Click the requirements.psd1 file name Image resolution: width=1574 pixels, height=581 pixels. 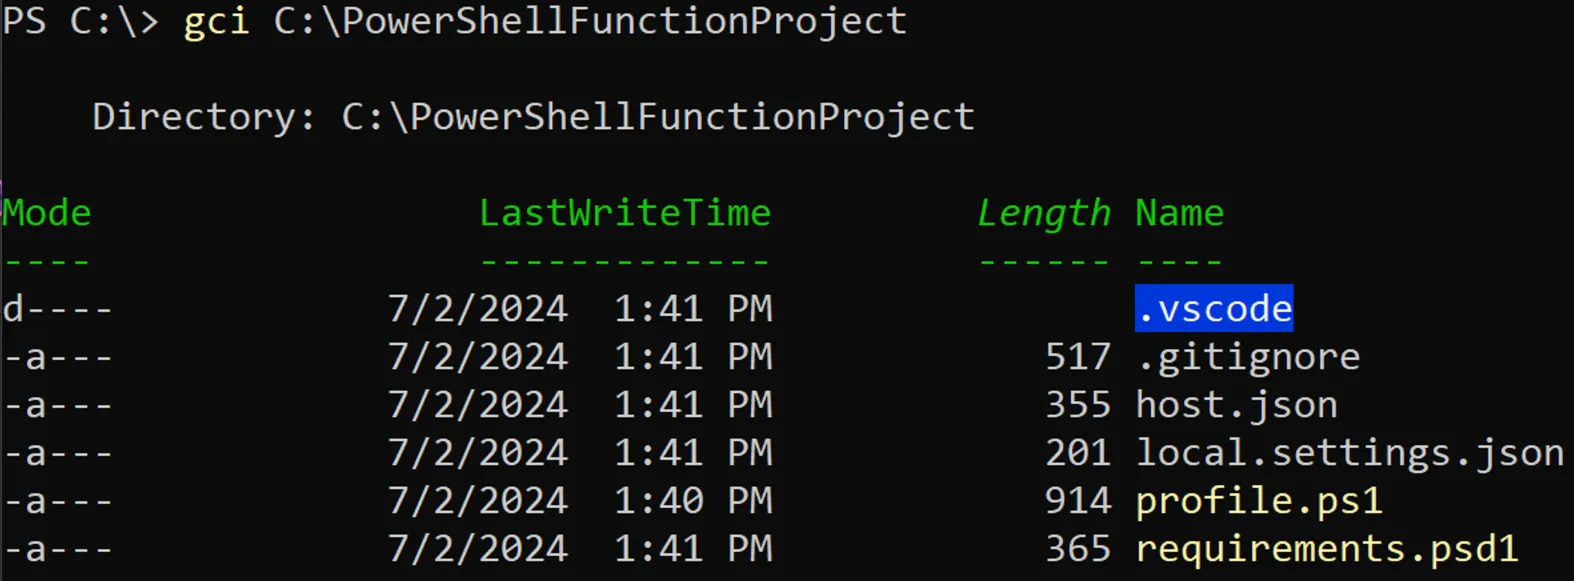point(1327,549)
